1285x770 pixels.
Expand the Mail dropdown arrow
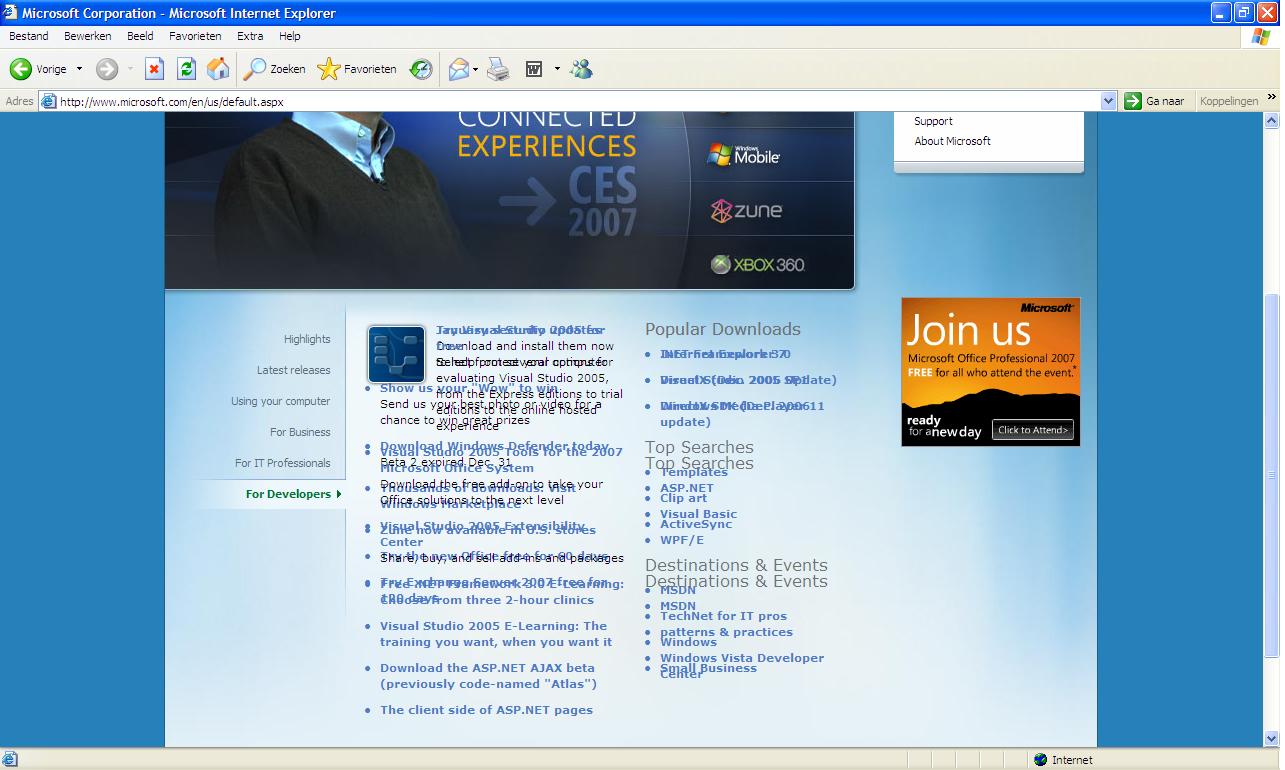(x=476, y=69)
